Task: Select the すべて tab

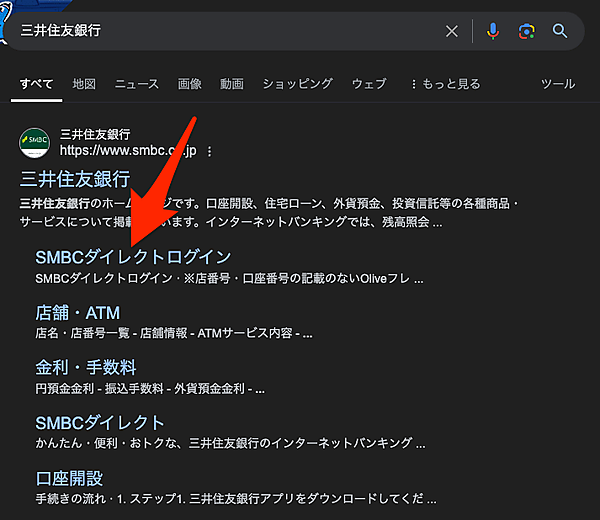Action: tap(36, 84)
